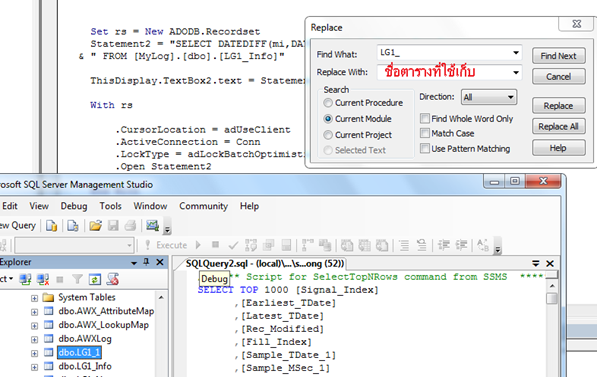Click the Disconnect icon in Object Explorer
Screen dimensions: 597x377
pos(43,280)
